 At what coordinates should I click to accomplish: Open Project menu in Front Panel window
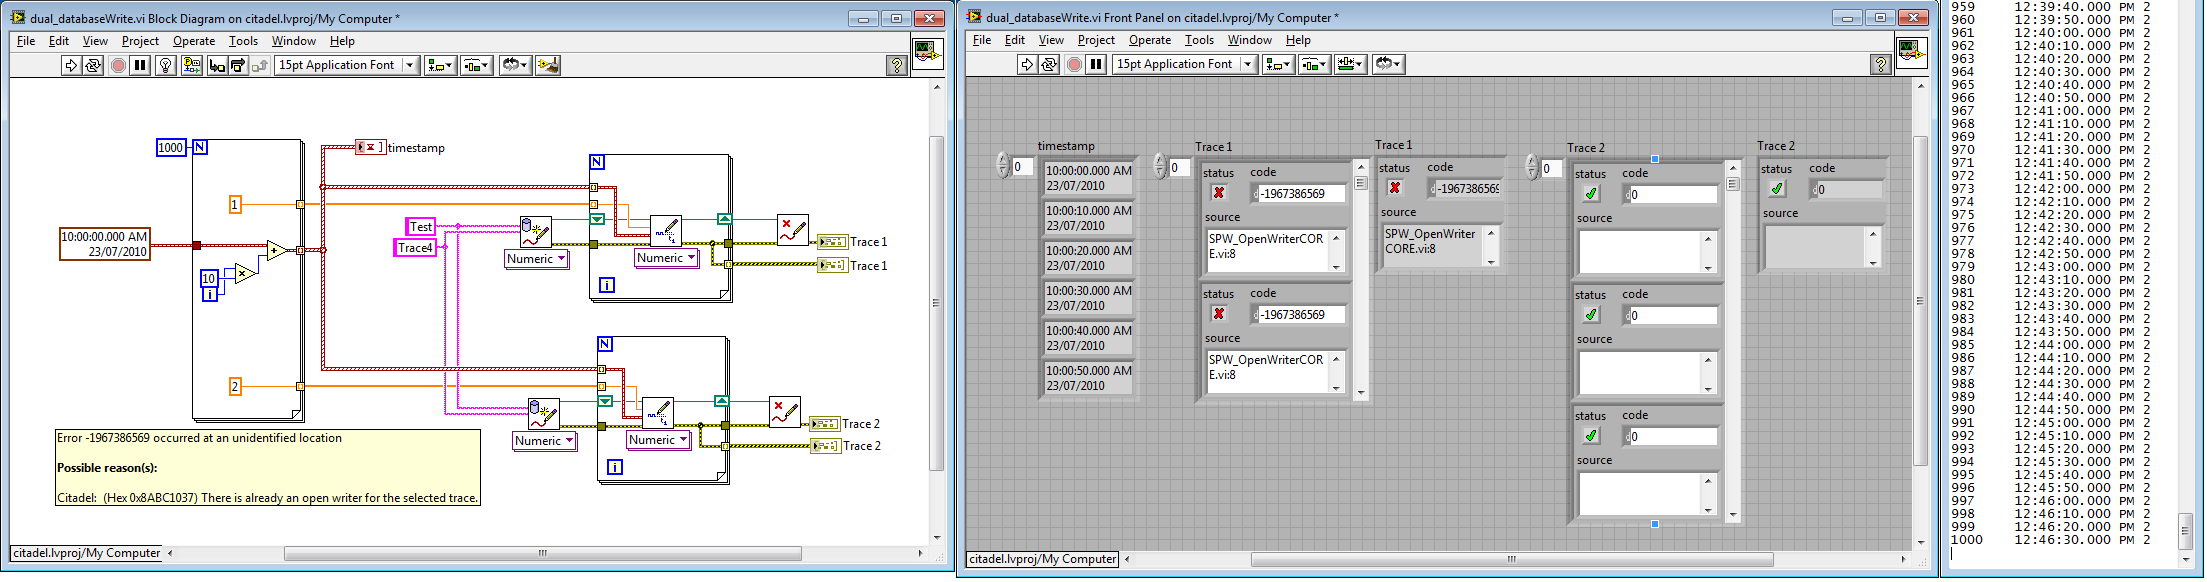click(x=1096, y=40)
